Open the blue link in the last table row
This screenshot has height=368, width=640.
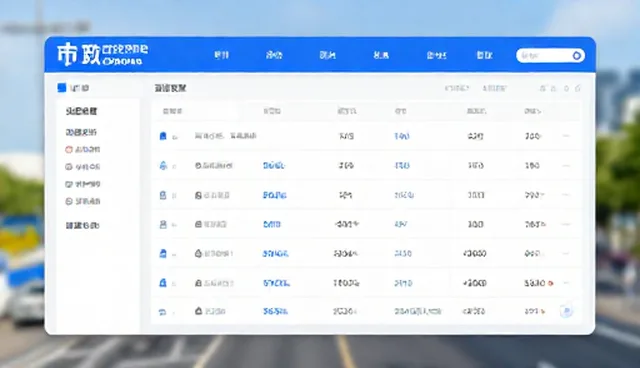pyautogui.click(x=276, y=311)
